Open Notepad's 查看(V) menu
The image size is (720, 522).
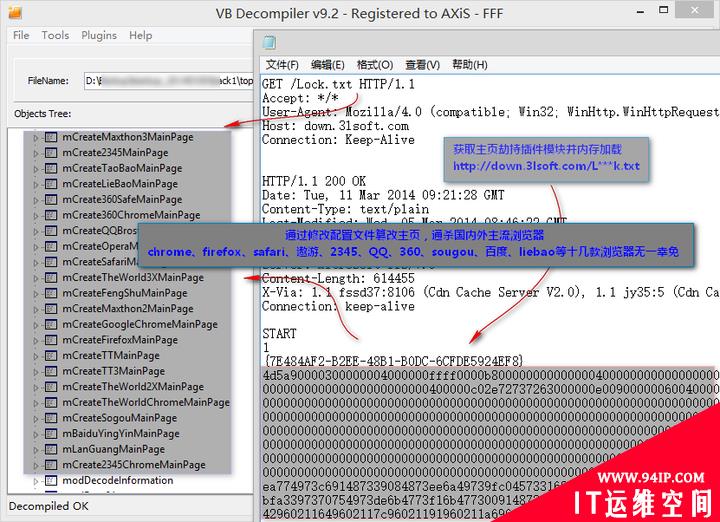click(x=422, y=65)
